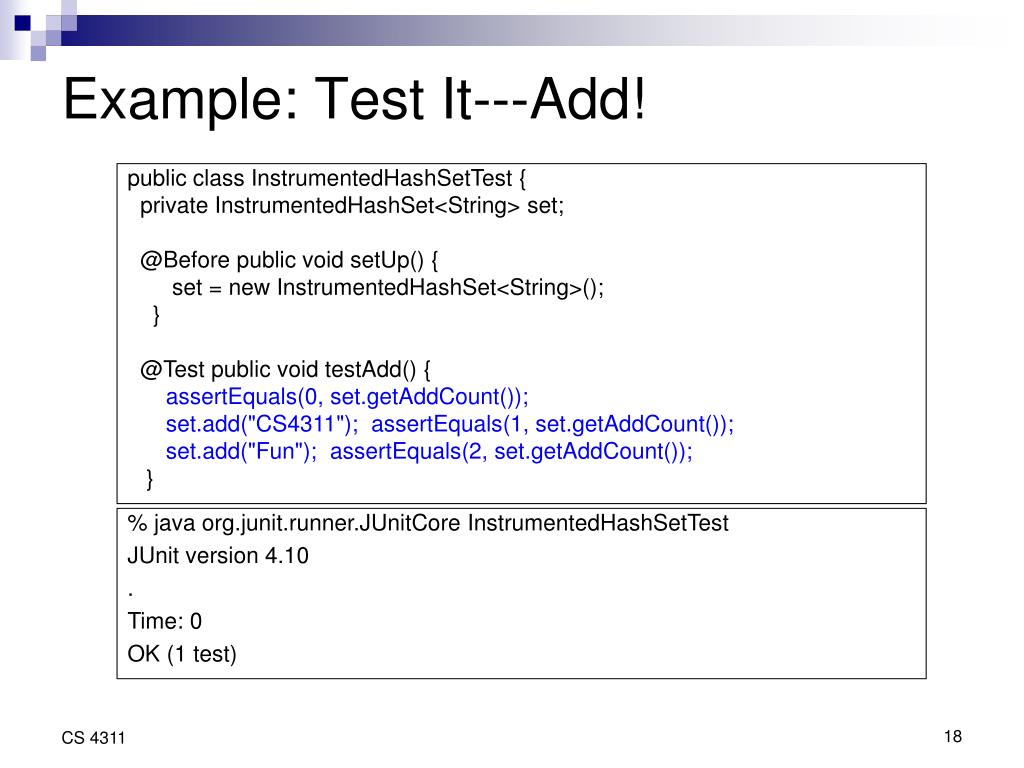
Task: Click the 'private InstrumentedHashSet<String> set;' line
Action: pos(352,206)
